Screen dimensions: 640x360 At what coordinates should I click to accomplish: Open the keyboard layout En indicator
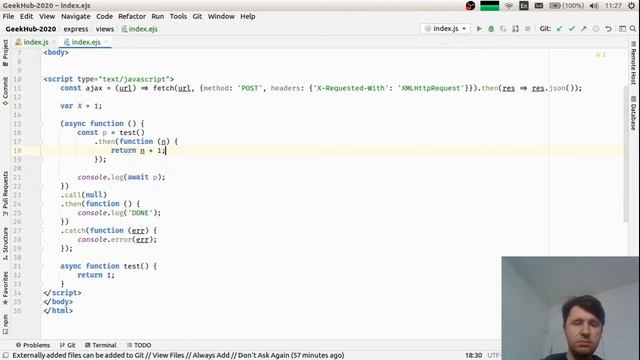[x=524, y=6]
